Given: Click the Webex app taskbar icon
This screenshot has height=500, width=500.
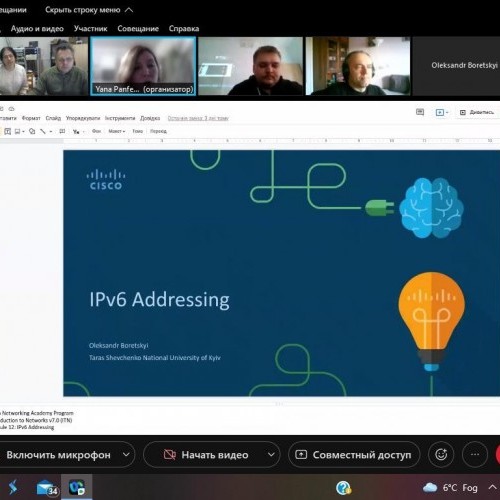Looking at the screenshot, I should 77,488.
